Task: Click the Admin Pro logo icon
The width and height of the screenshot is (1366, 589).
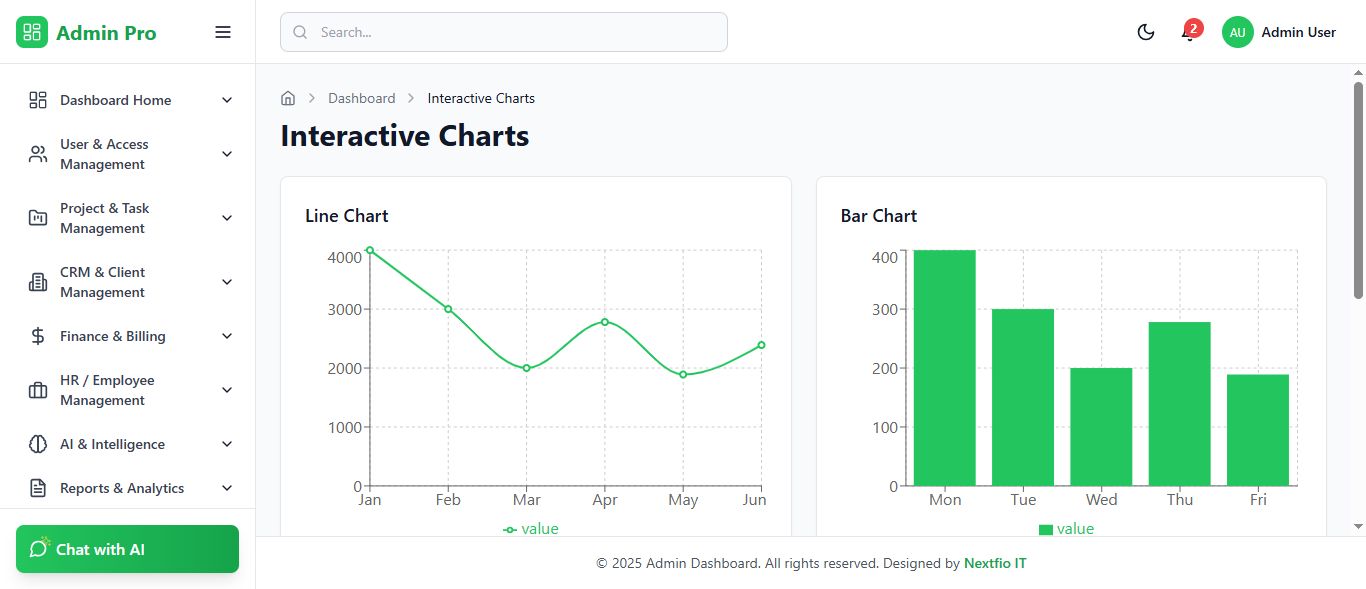Action: [x=32, y=32]
